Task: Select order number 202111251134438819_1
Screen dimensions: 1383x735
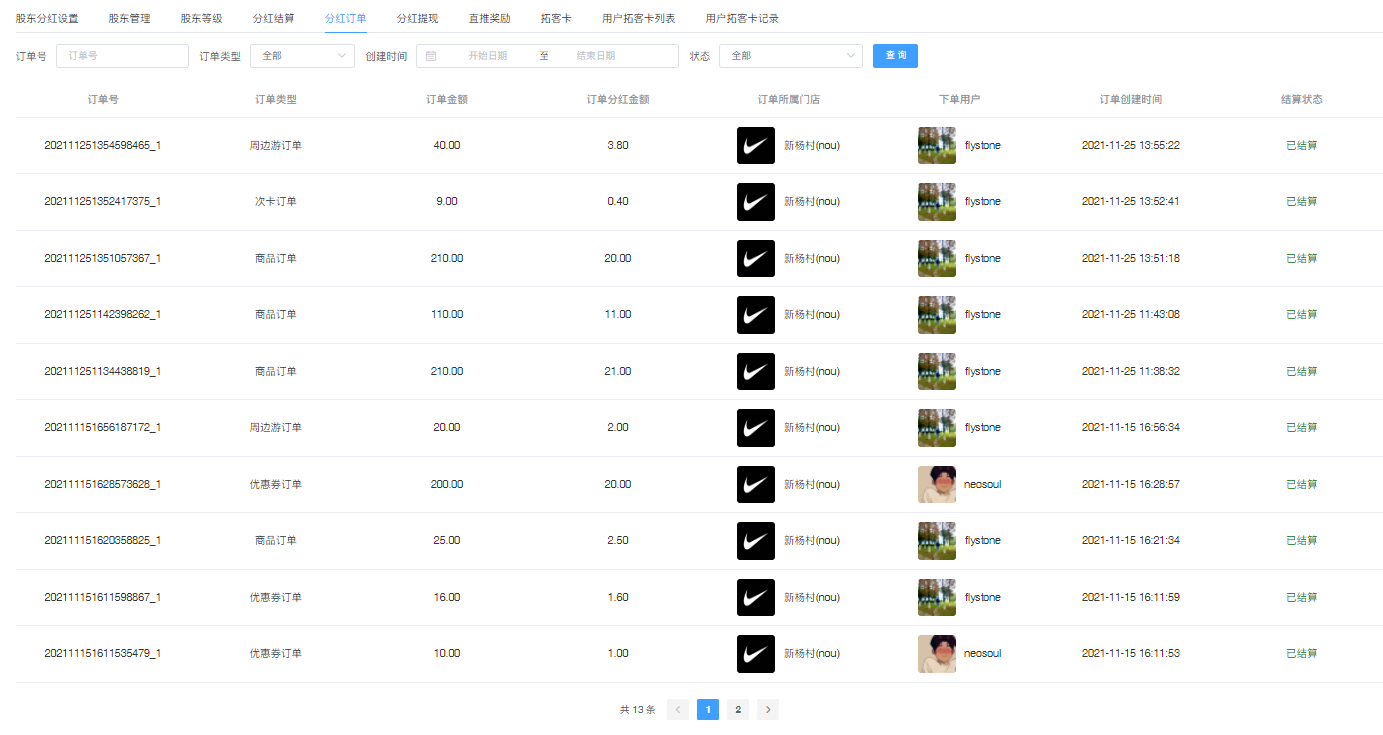Action: [x=103, y=371]
